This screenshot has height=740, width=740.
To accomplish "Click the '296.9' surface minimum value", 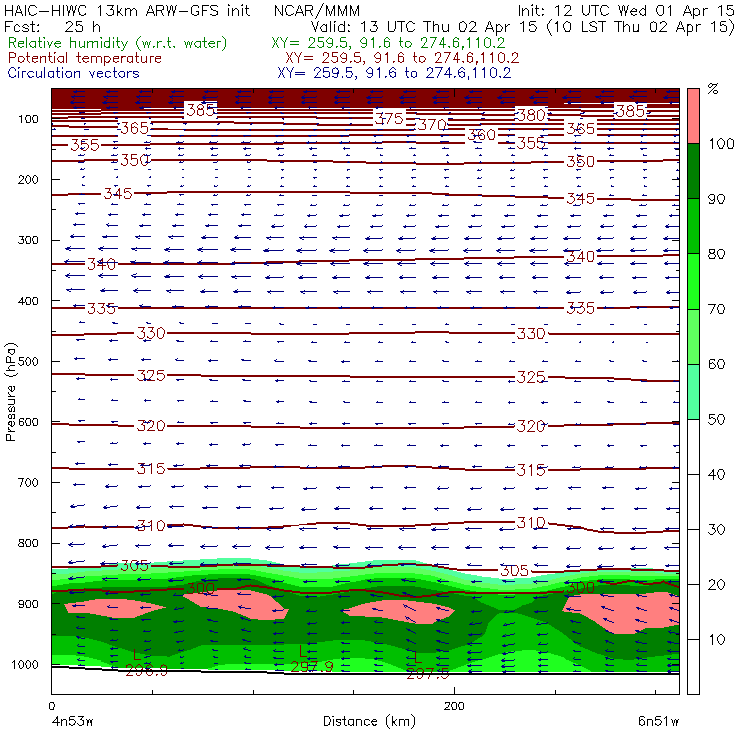I will [147, 671].
